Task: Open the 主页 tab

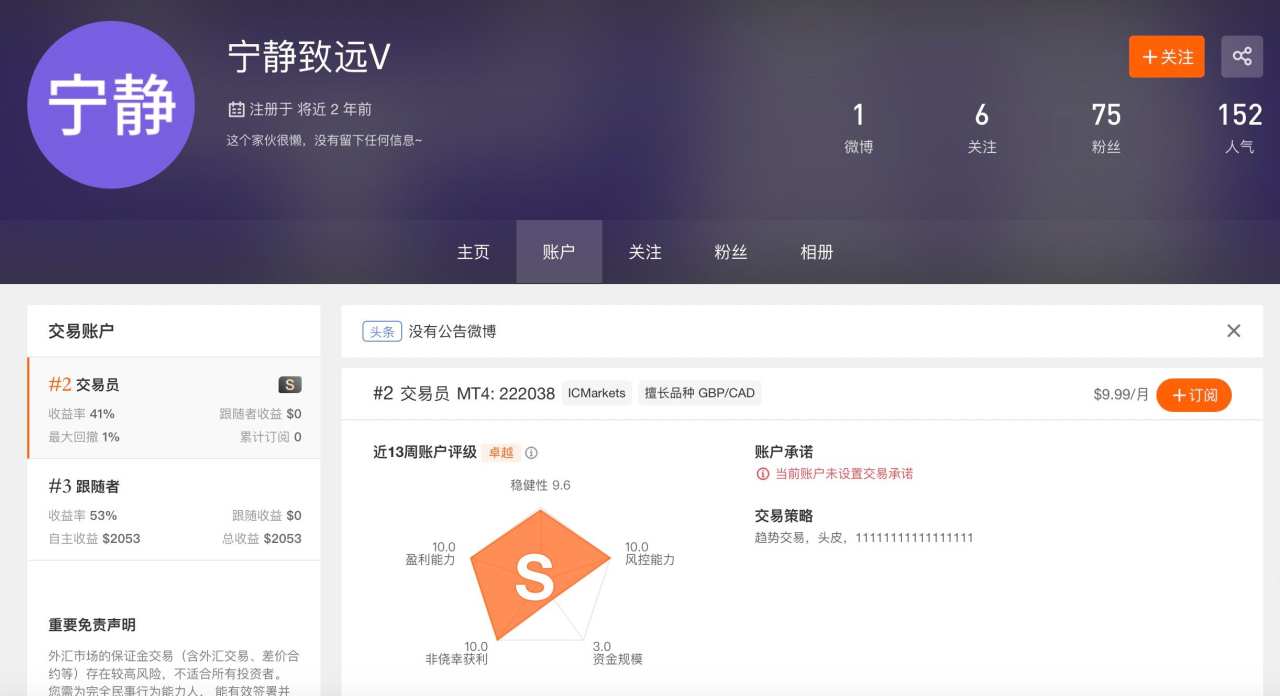Action: 473,252
